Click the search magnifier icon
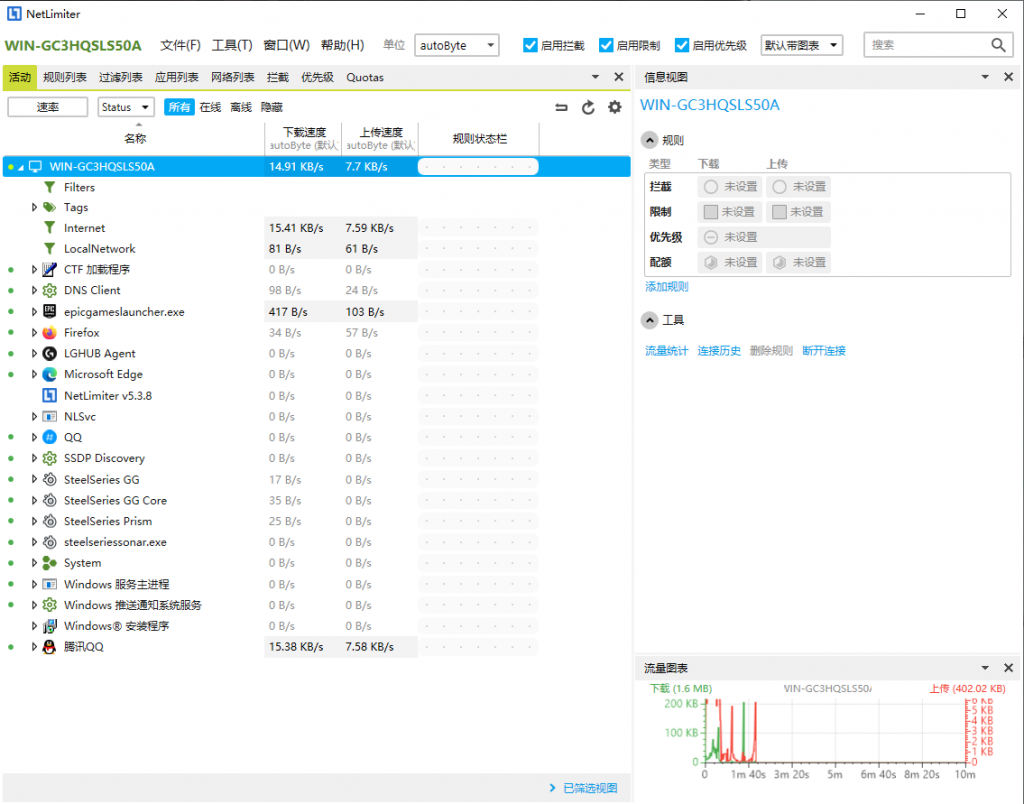1024x804 pixels. pyautogui.click(x=998, y=45)
